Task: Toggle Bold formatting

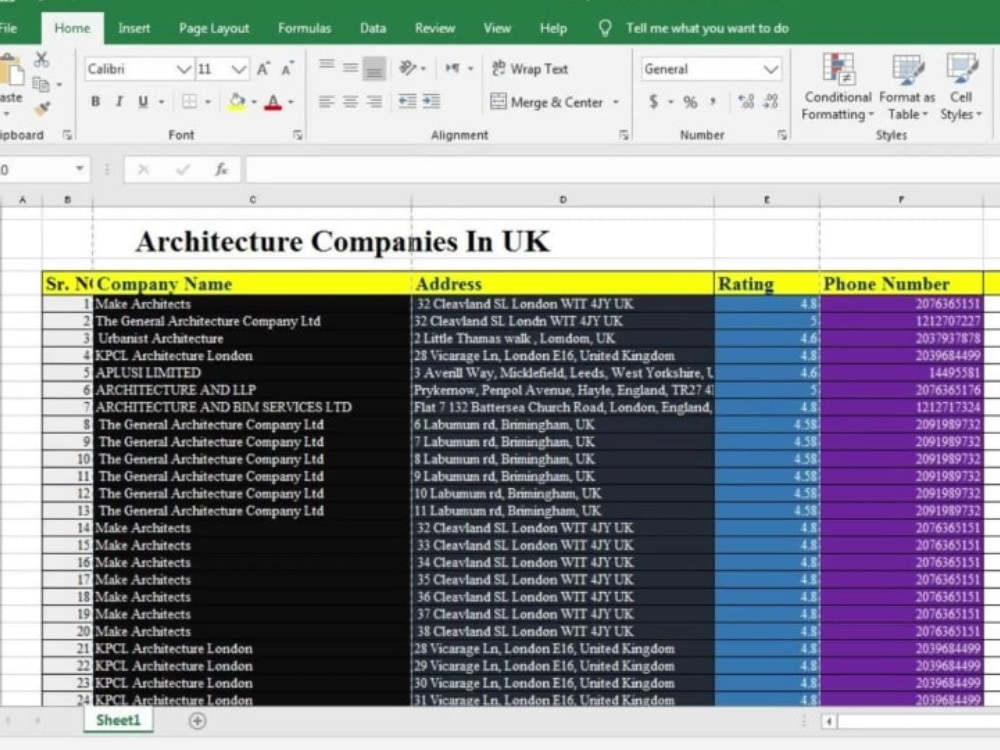Action: 96,101
